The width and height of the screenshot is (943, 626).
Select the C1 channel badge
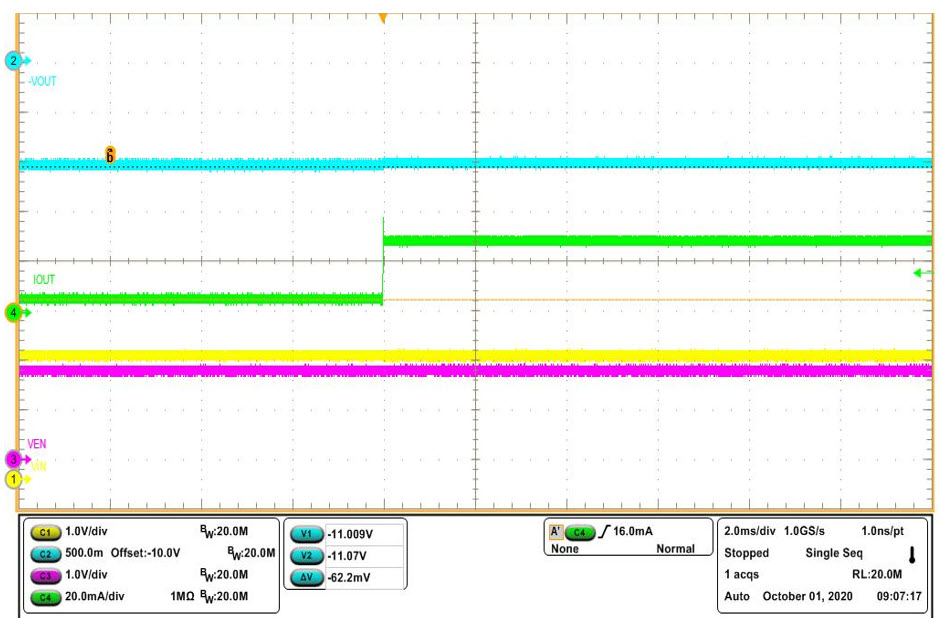[46, 532]
